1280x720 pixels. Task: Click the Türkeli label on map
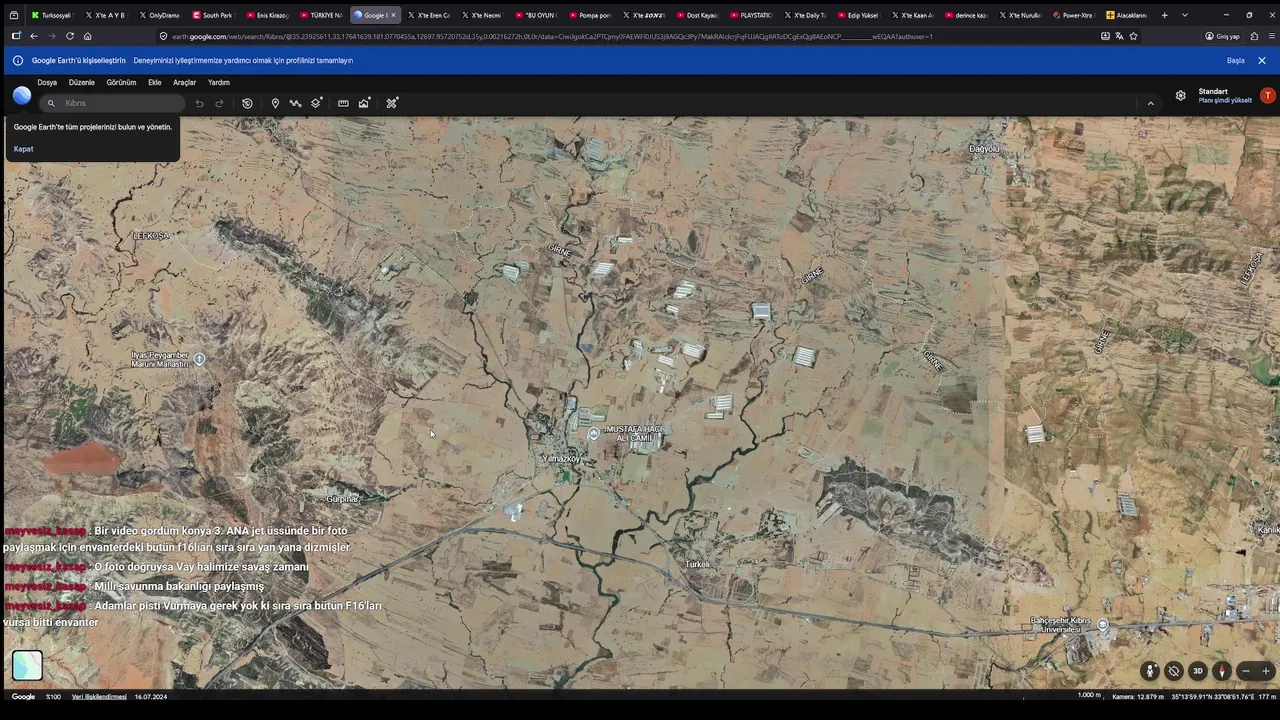pos(697,564)
